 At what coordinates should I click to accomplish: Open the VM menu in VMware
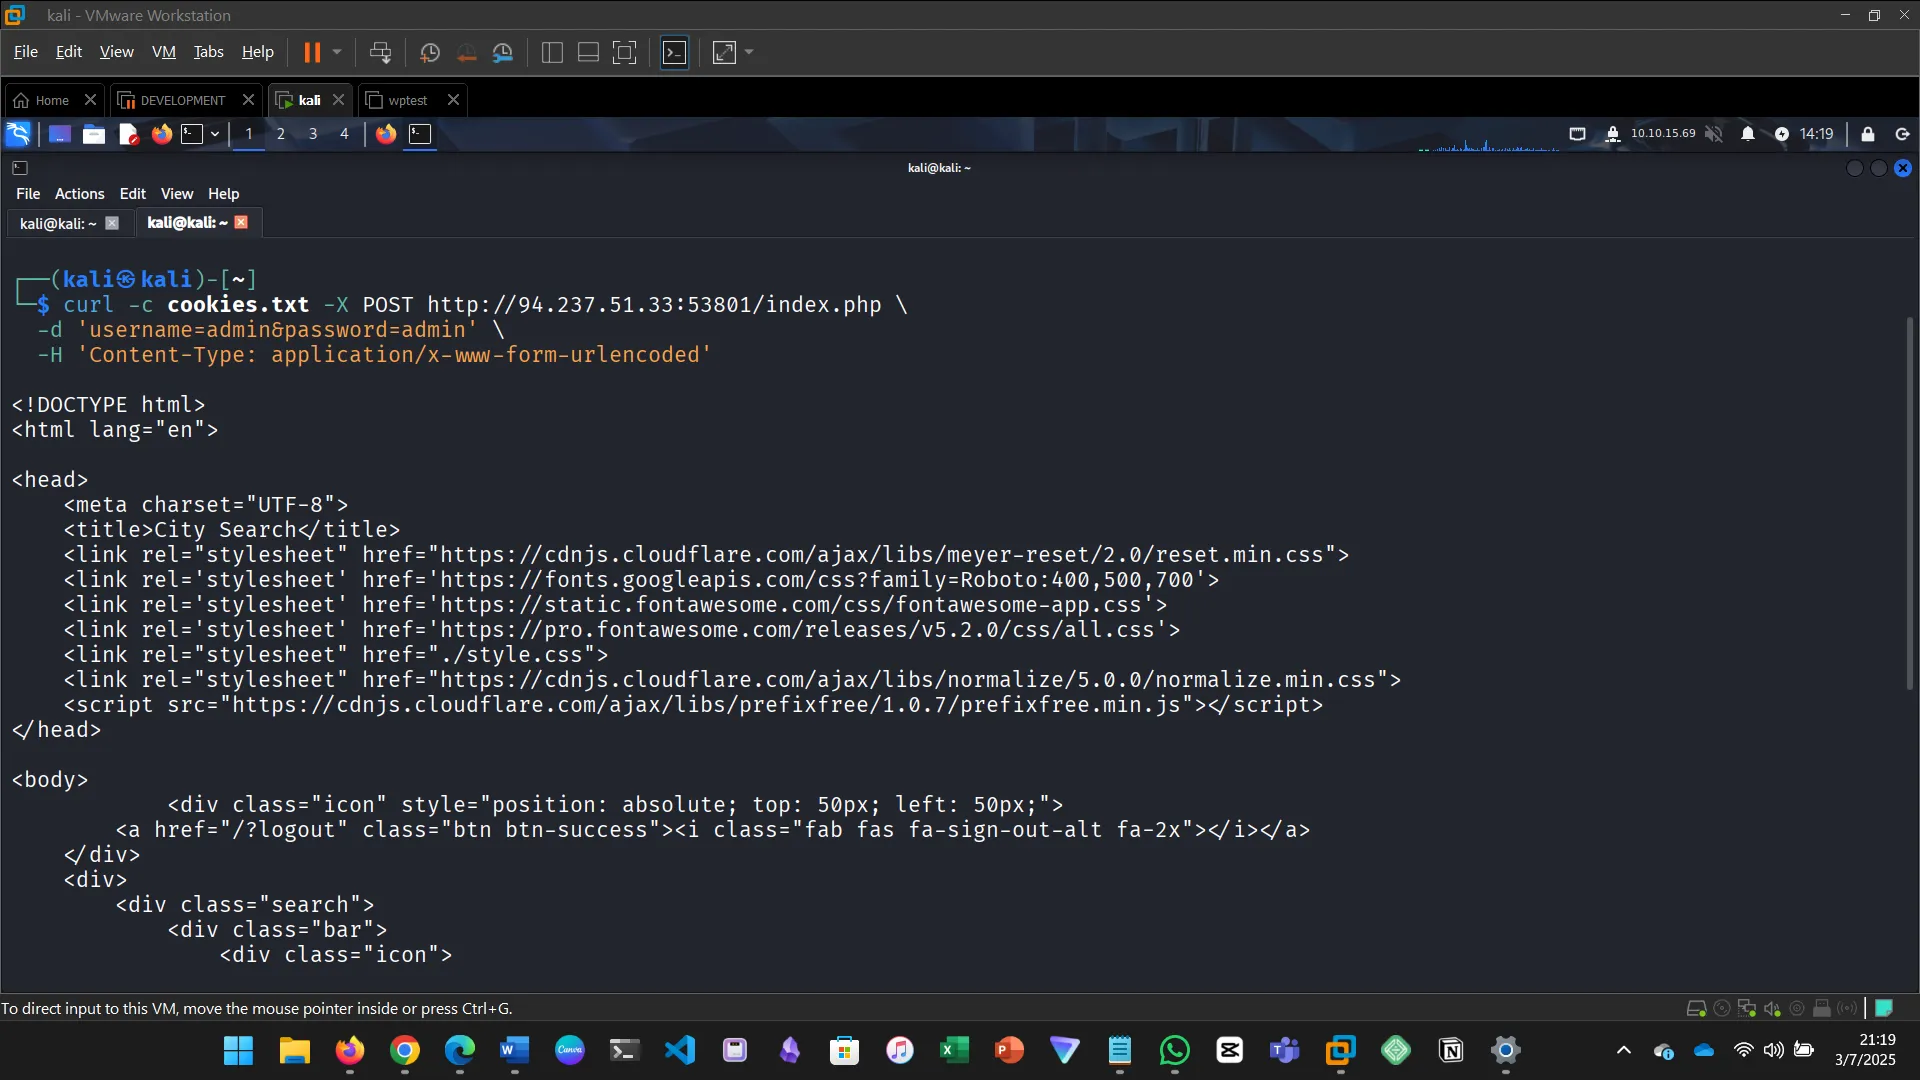pyautogui.click(x=163, y=52)
